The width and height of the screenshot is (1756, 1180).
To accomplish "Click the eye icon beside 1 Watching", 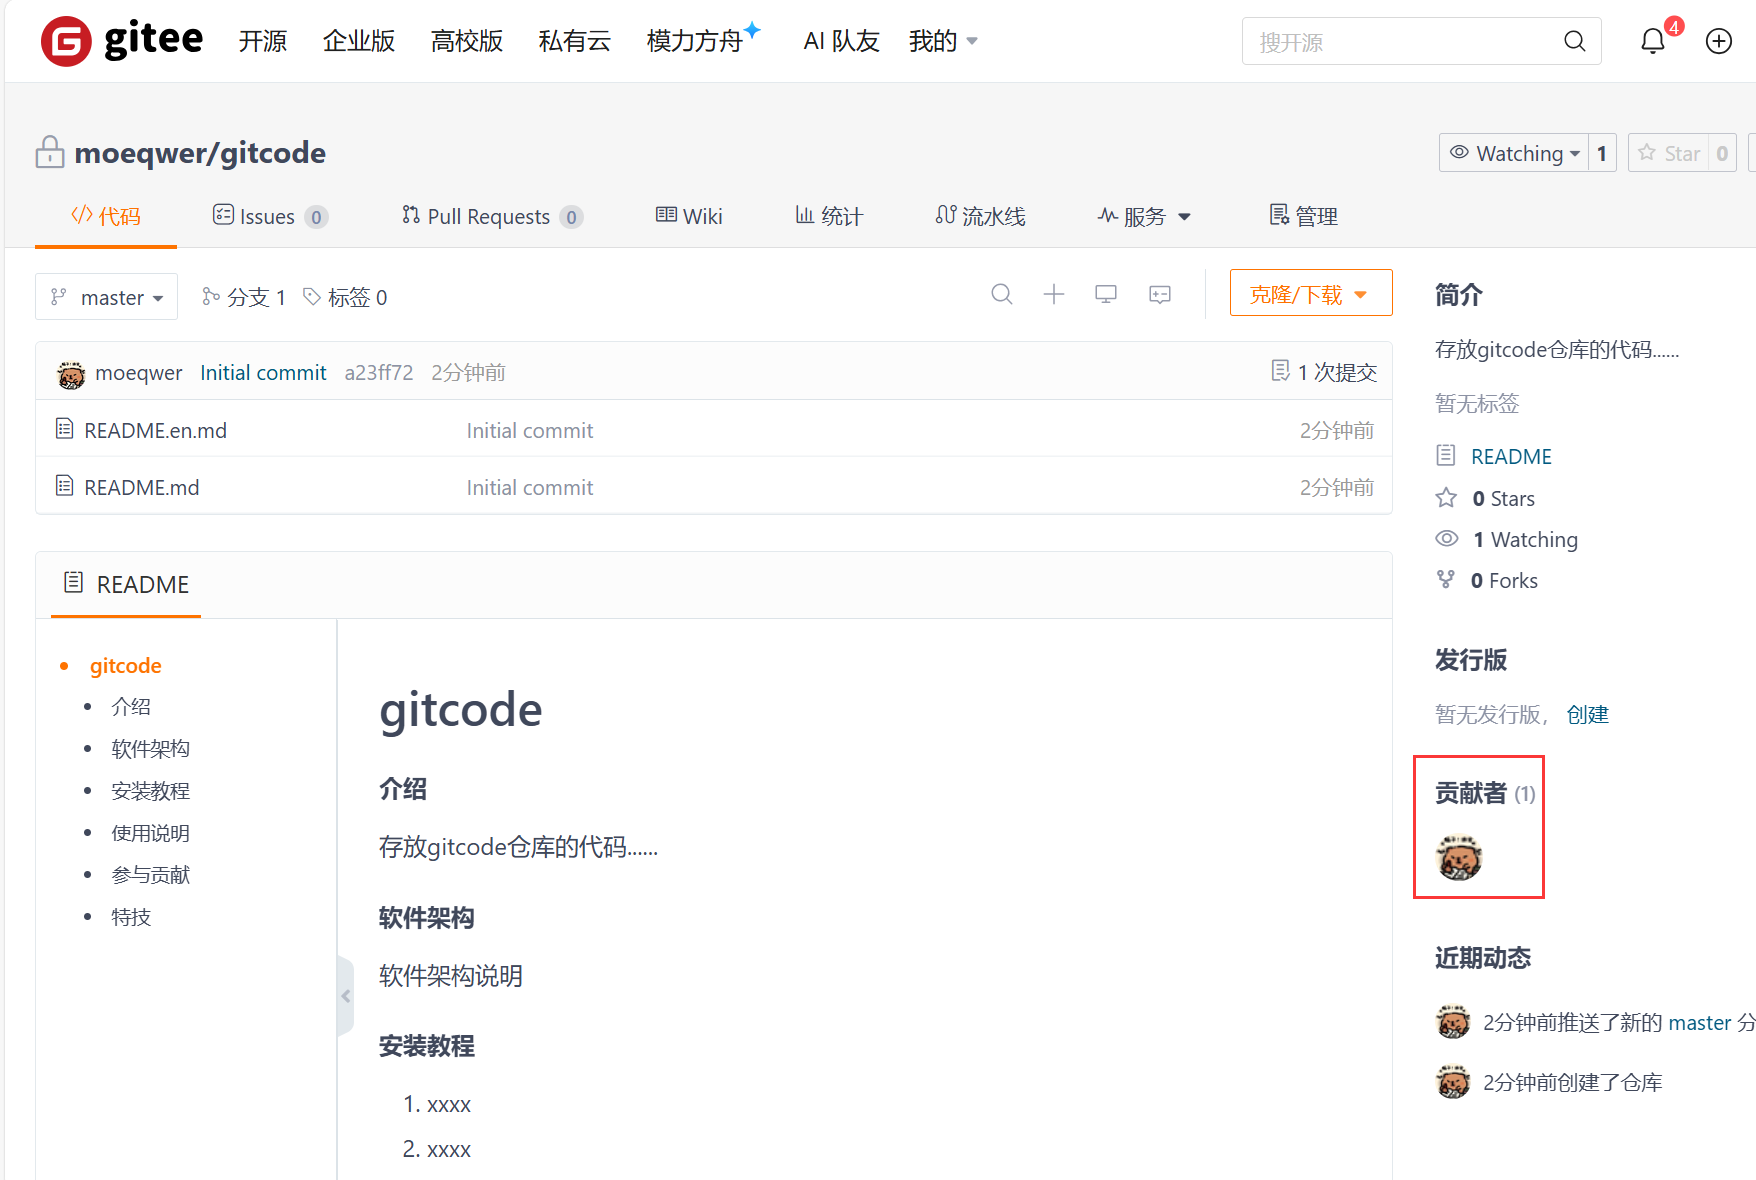I will 1446,539.
